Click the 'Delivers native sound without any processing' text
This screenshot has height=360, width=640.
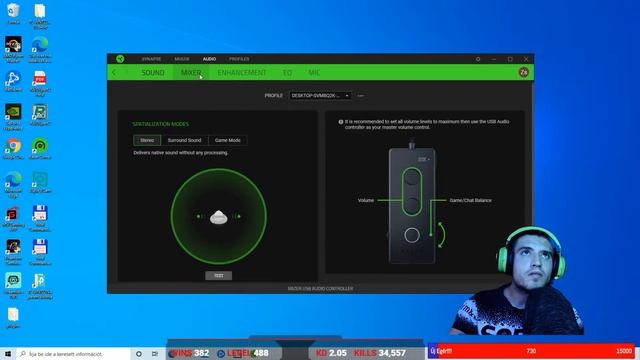pos(181,153)
